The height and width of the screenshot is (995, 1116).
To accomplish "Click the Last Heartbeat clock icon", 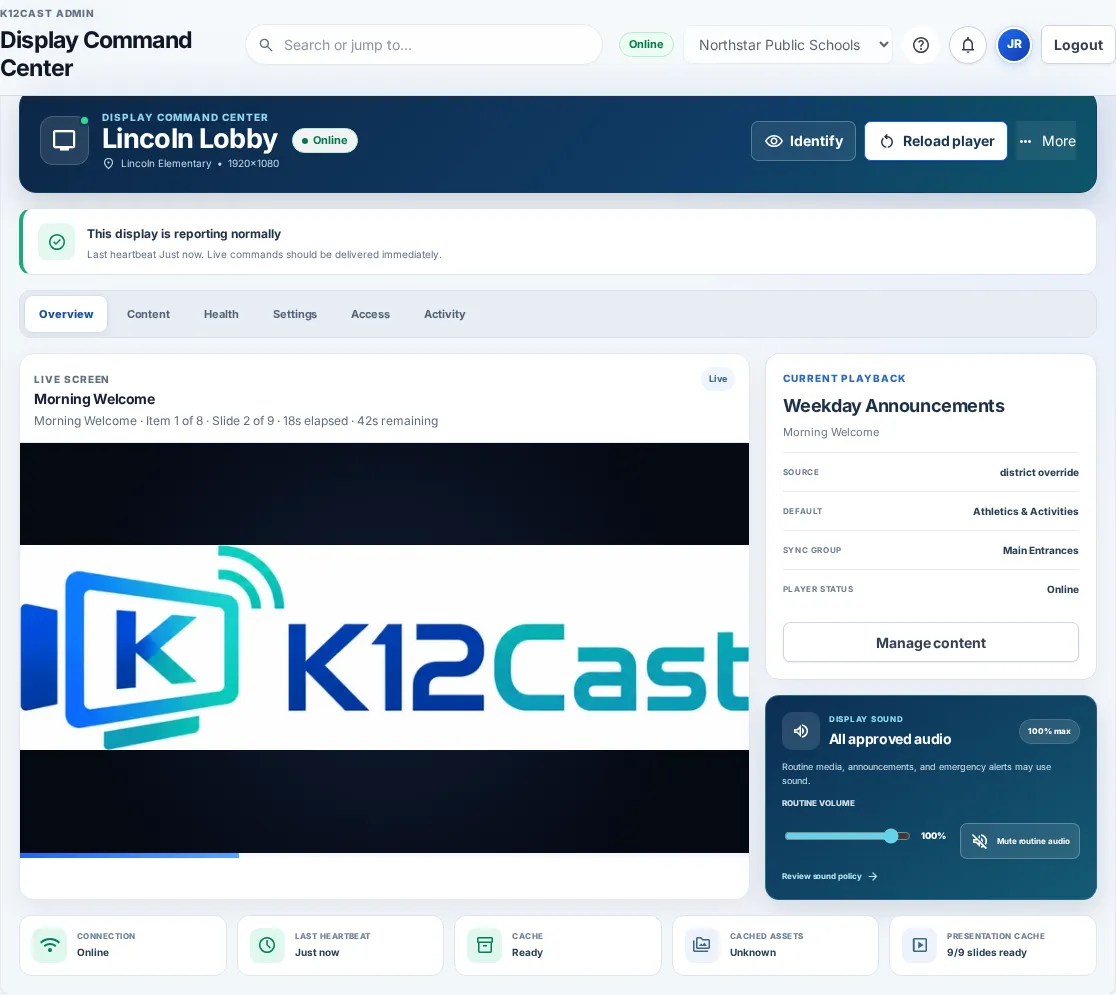I will coord(267,944).
